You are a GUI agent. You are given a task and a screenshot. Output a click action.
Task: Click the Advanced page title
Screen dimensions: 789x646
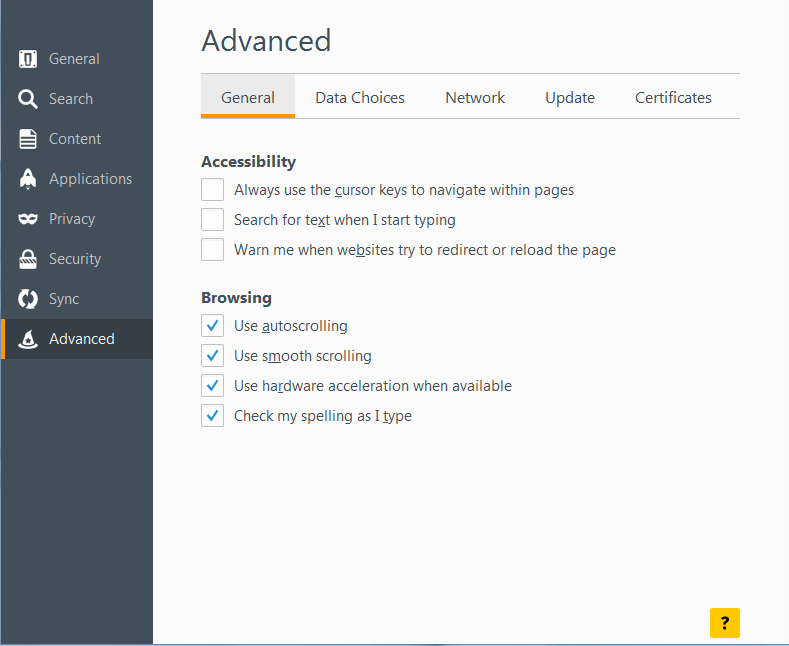click(x=266, y=41)
